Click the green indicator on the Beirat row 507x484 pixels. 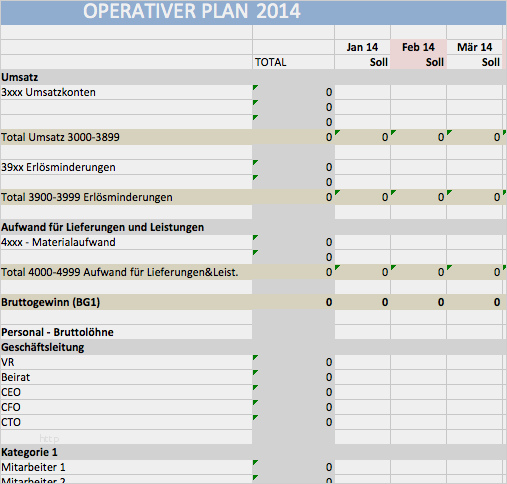(255, 373)
